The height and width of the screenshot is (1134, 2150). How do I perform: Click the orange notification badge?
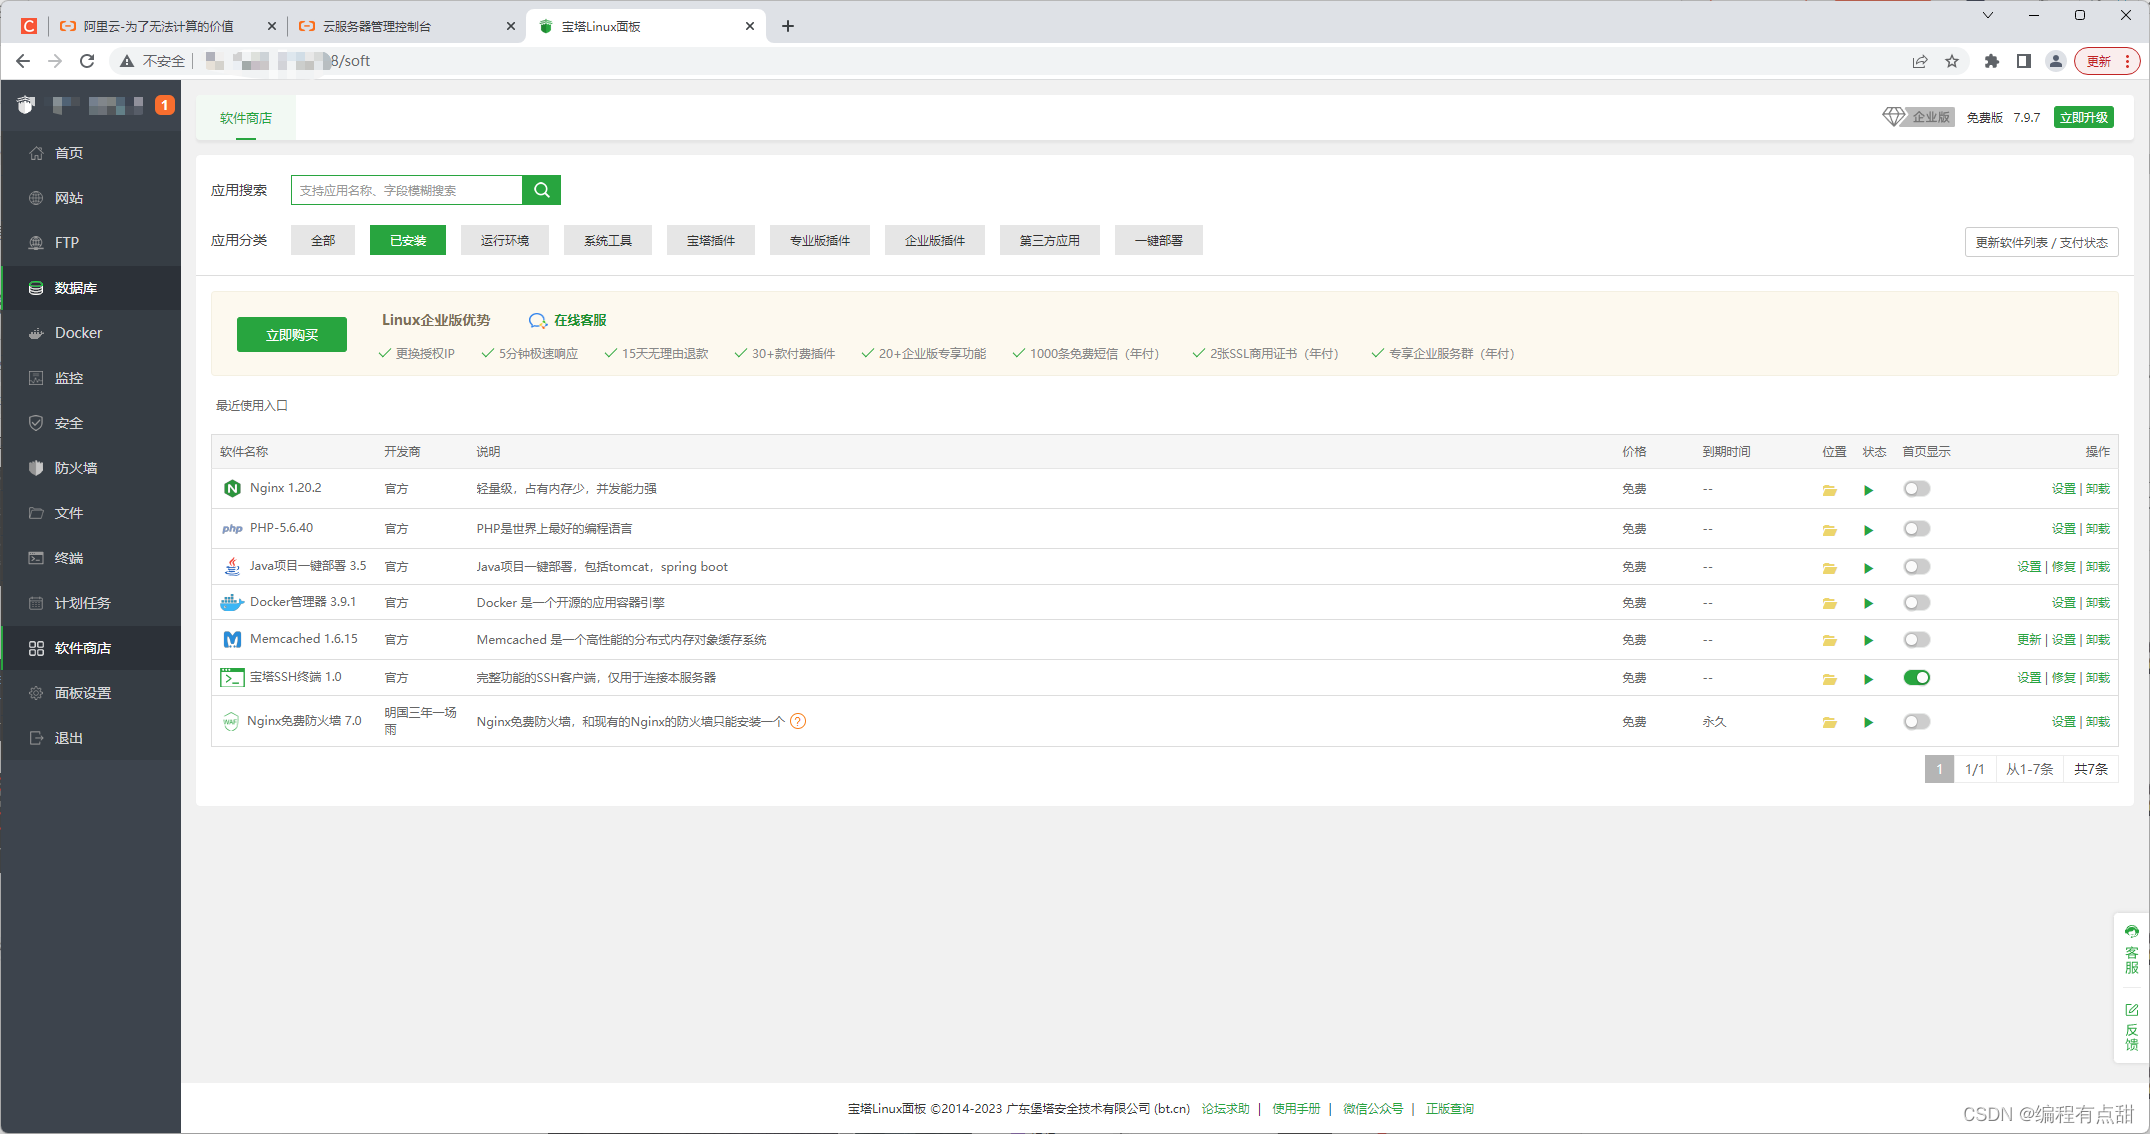165,105
